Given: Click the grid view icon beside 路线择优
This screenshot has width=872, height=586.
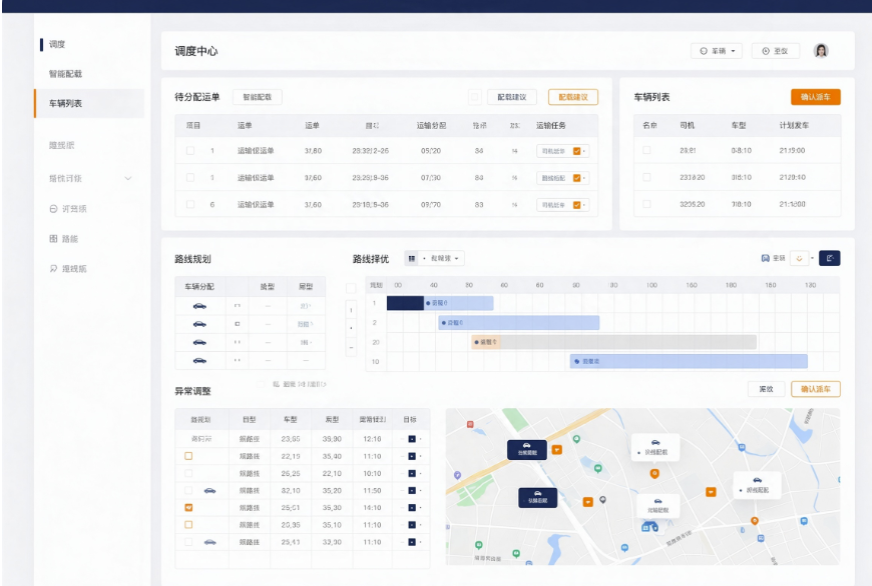Looking at the screenshot, I should point(412,258).
